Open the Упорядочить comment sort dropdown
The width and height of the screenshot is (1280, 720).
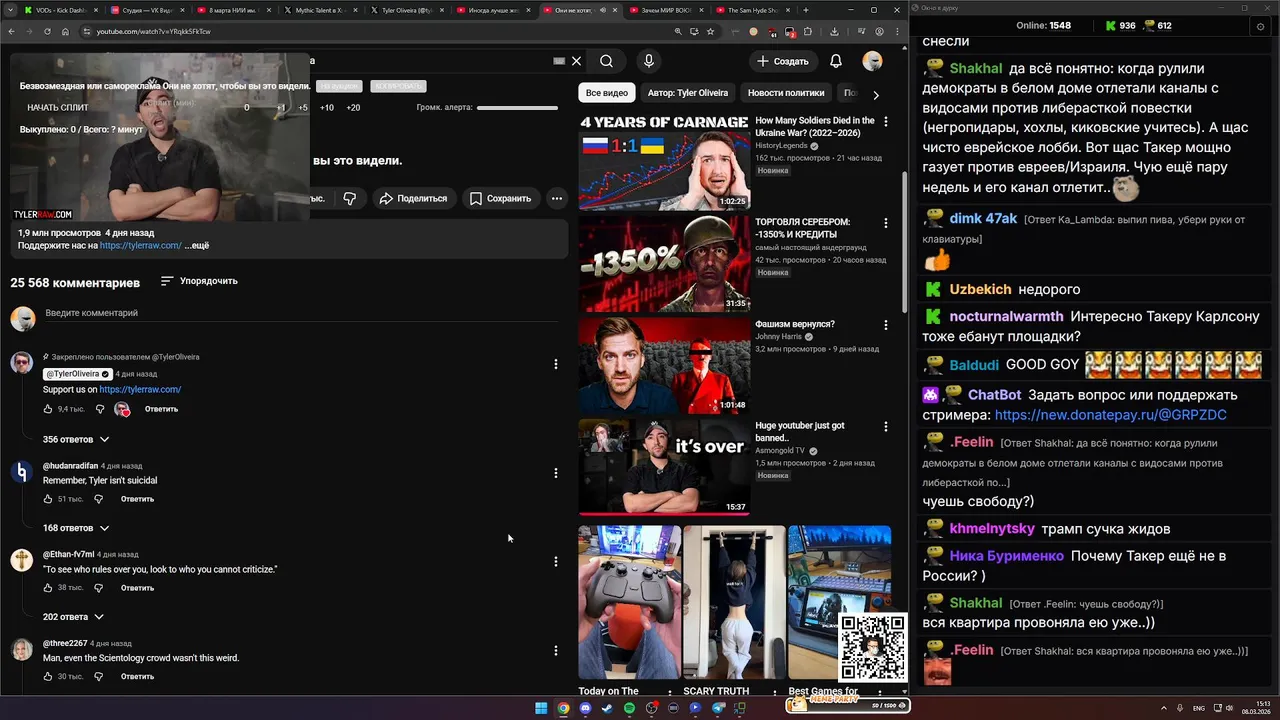click(199, 281)
